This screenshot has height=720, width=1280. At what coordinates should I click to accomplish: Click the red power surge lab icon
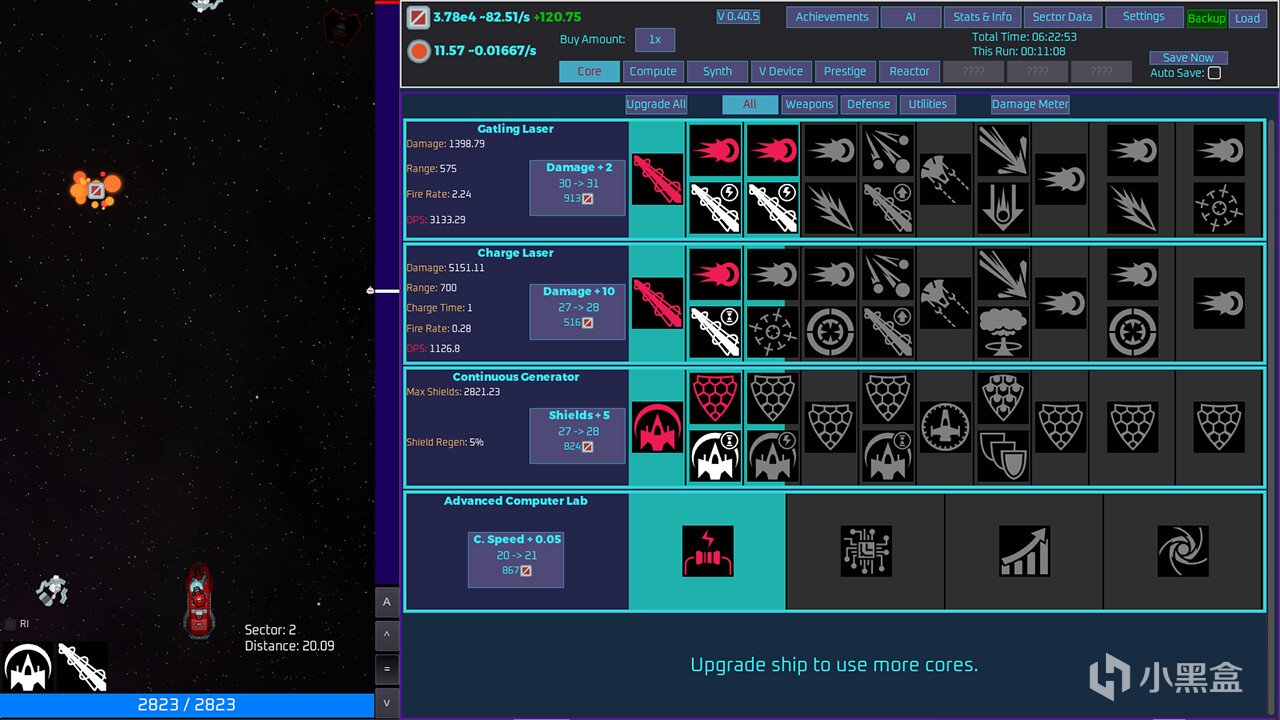coord(708,551)
